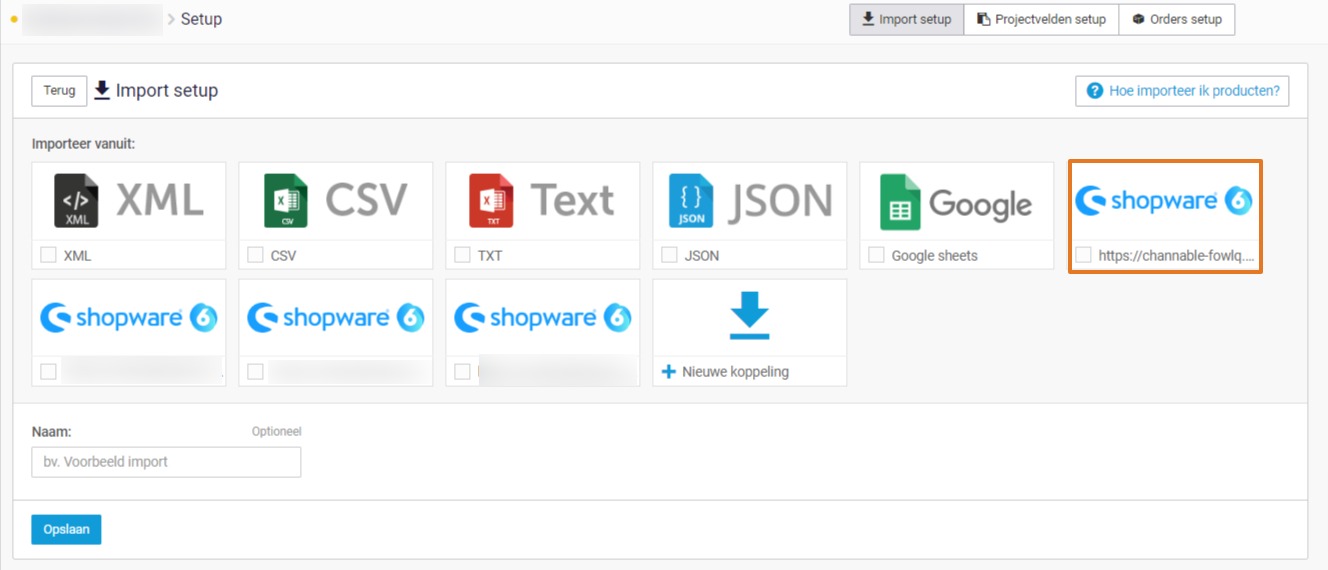Open Hoe importeer ik producten help link
This screenshot has height=570, width=1328.
1182,91
